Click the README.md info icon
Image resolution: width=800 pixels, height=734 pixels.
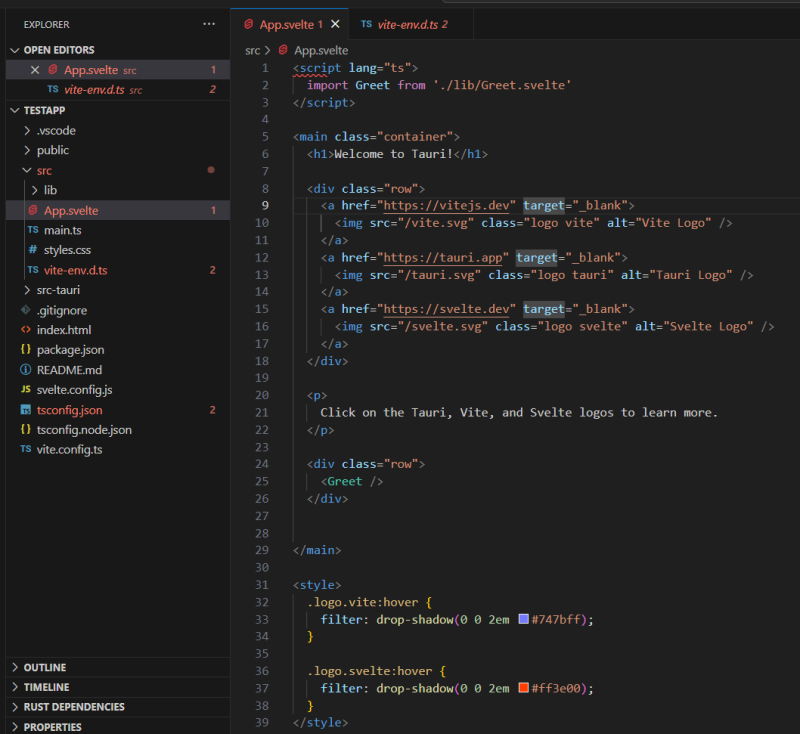pyautogui.click(x=26, y=369)
